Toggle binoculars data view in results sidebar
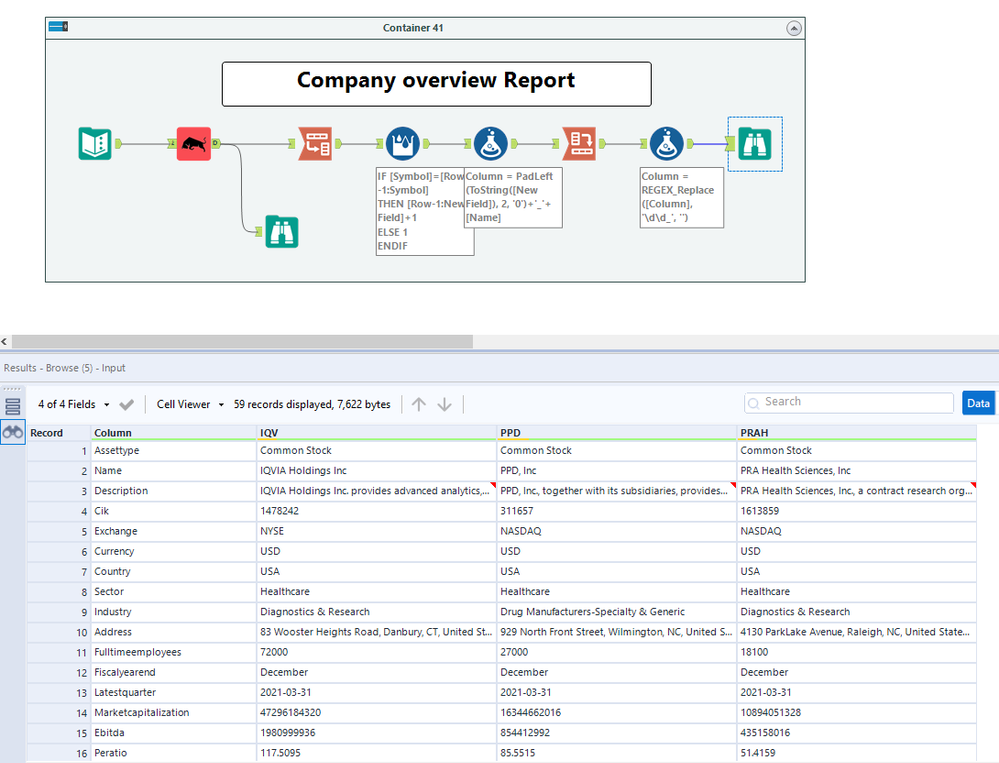 coord(13,433)
